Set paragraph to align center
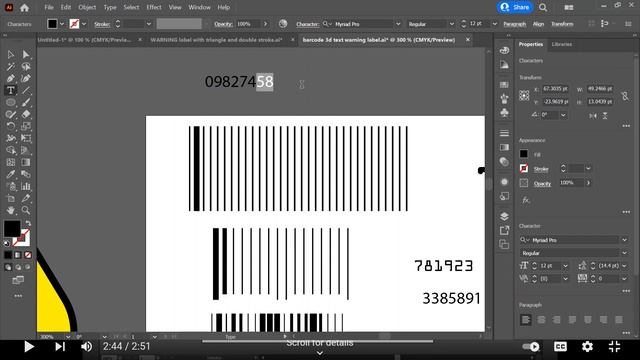This screenshot has width=640, height=360. (x=541, y=320)
